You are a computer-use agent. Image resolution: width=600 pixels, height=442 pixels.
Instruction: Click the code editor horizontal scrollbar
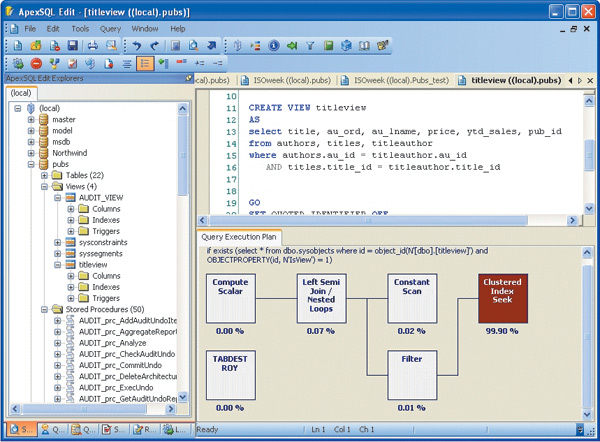(x=367, y=220)
